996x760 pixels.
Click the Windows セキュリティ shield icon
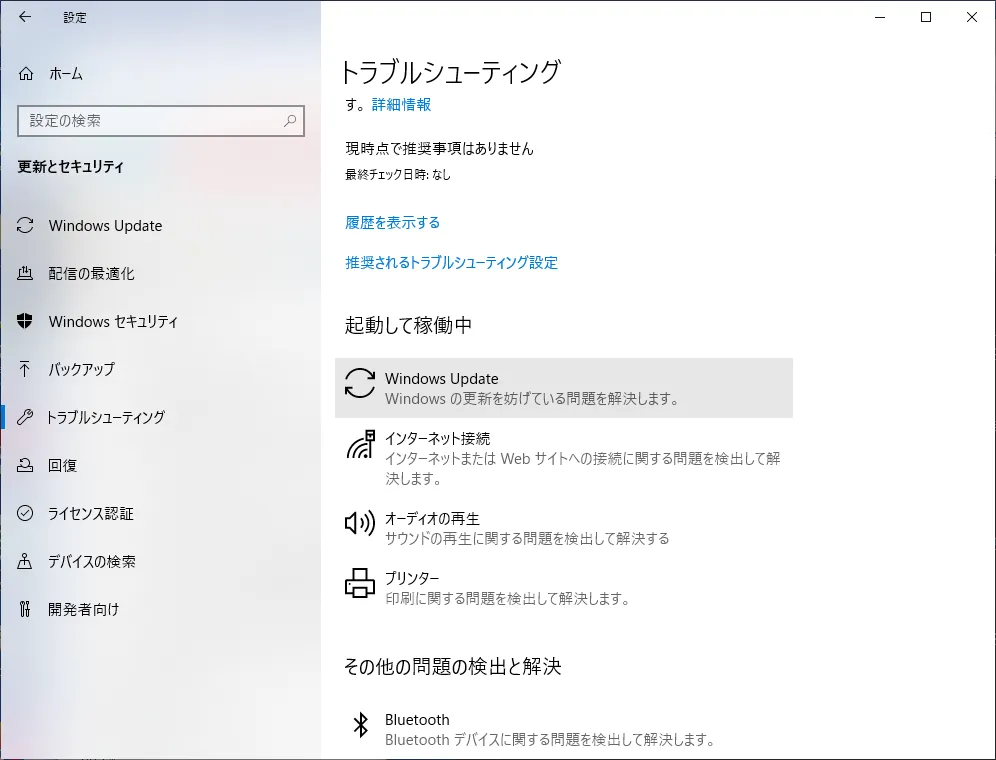pyautogui.click(x=25, y=321)
